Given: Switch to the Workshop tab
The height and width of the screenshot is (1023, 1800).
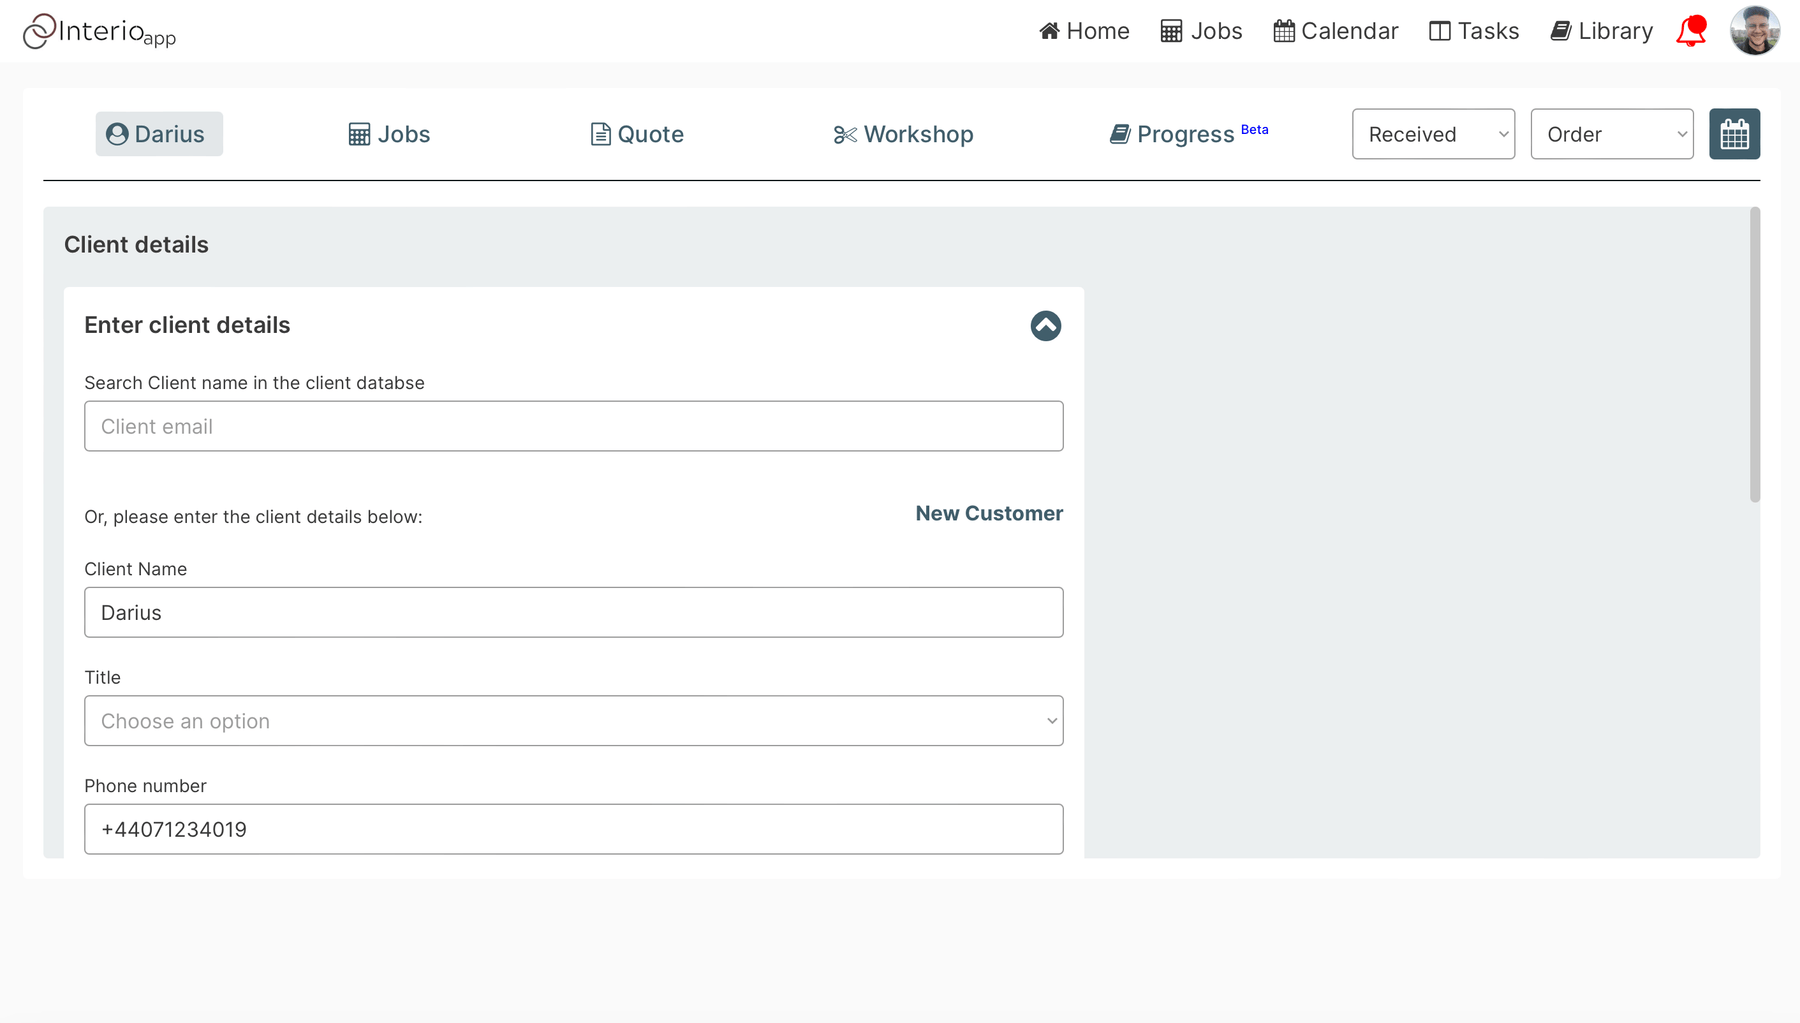Looking at the screenshot, I should click(903, 134).
